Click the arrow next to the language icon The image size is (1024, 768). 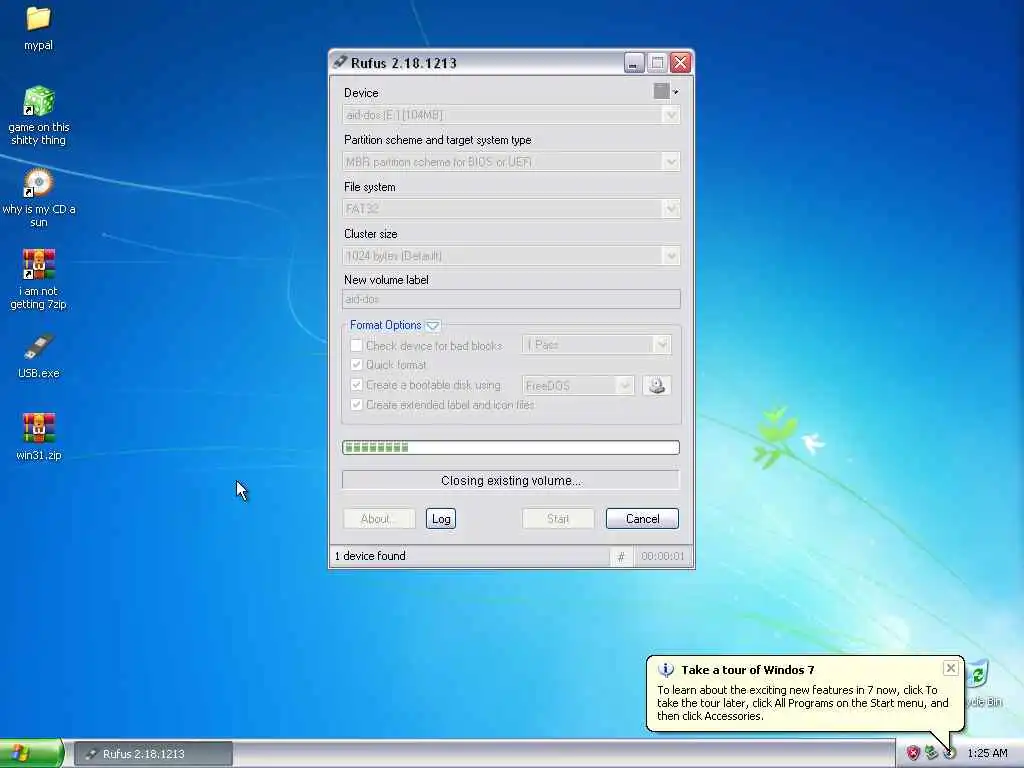[675, 92]
